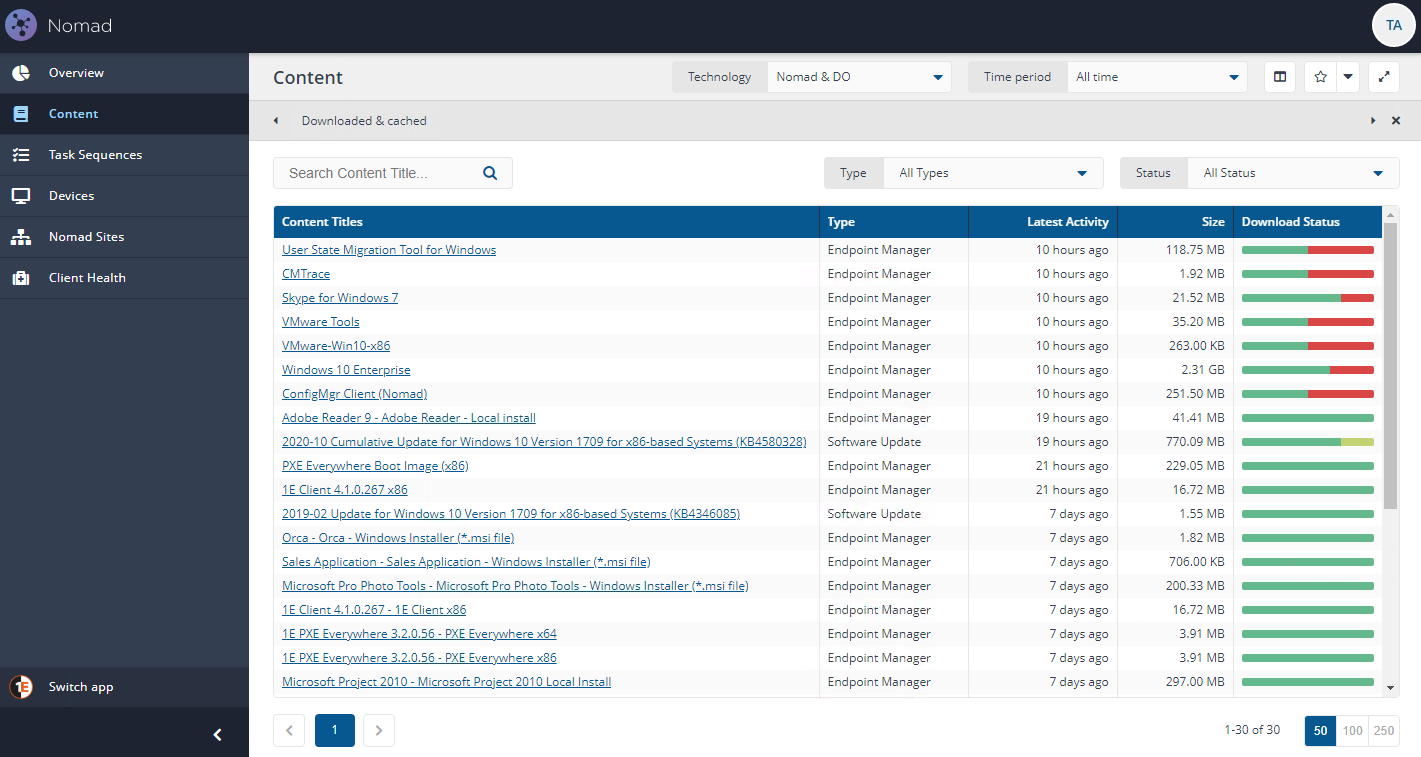Viewport: 1421px width, 757px height.
Task: Click the Client Health medkit icon
Action: [20, 278]
